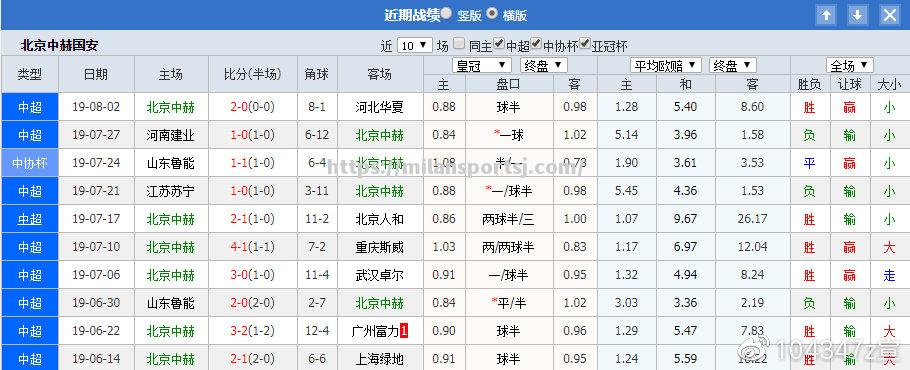This screenshot has width=910, height=370.
Task: Toggle the 亚冠杯 filter checkbox
Action: pyautogui.click(x=585, y=43)
